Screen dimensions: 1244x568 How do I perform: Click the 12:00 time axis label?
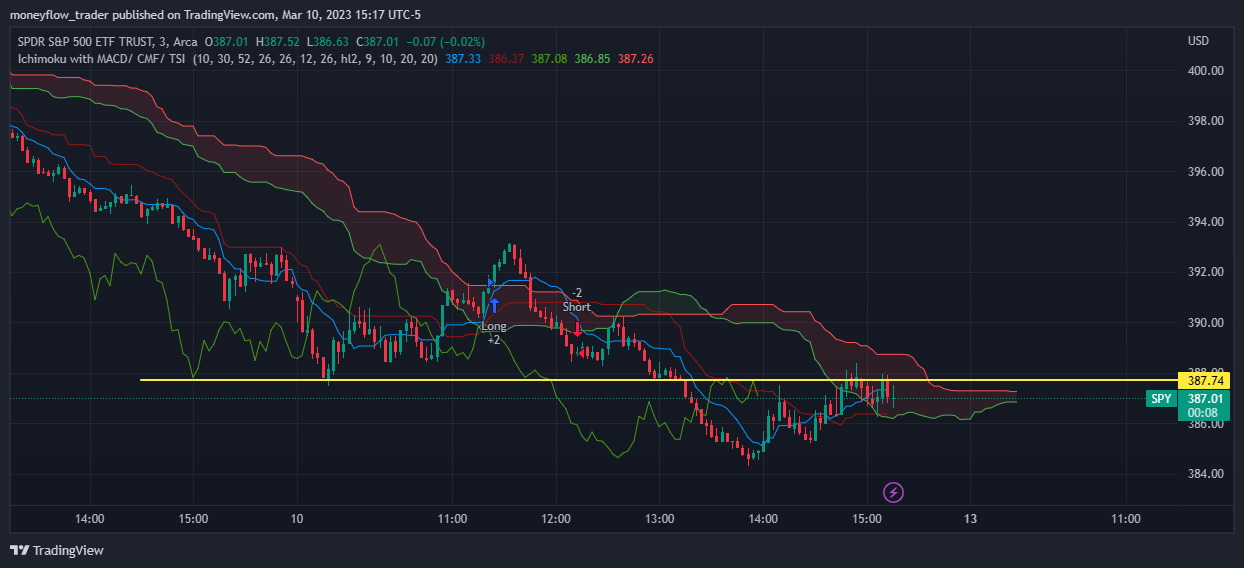click(556, 519)
